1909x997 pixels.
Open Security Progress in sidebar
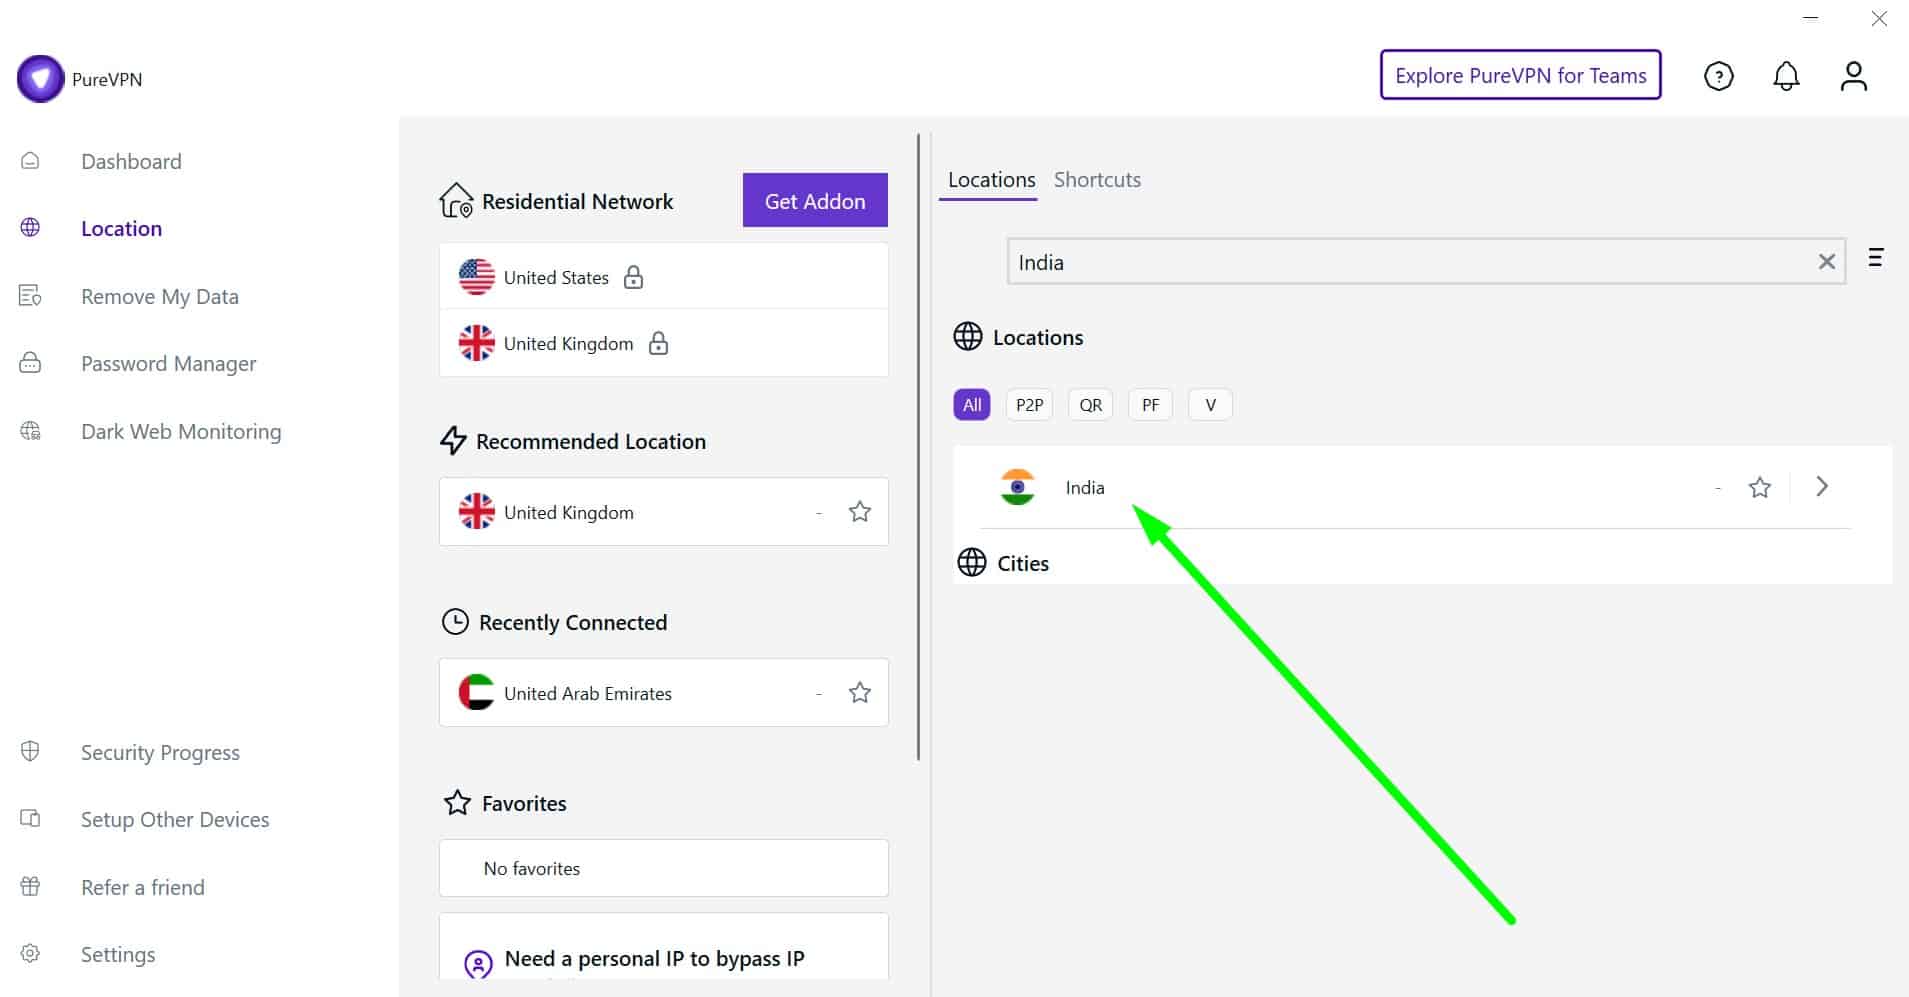(x=160, y=752)
